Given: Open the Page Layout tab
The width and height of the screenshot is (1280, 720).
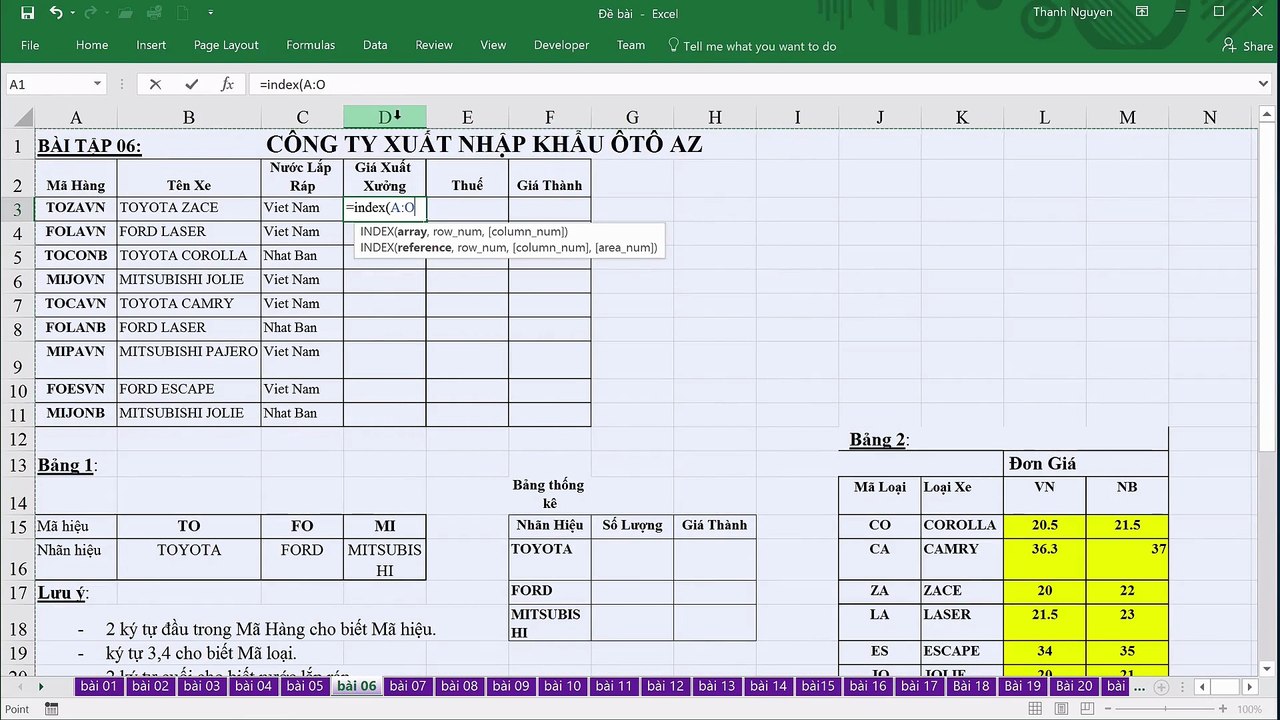Looking at the screenshot, I should [x=226, y=45].
